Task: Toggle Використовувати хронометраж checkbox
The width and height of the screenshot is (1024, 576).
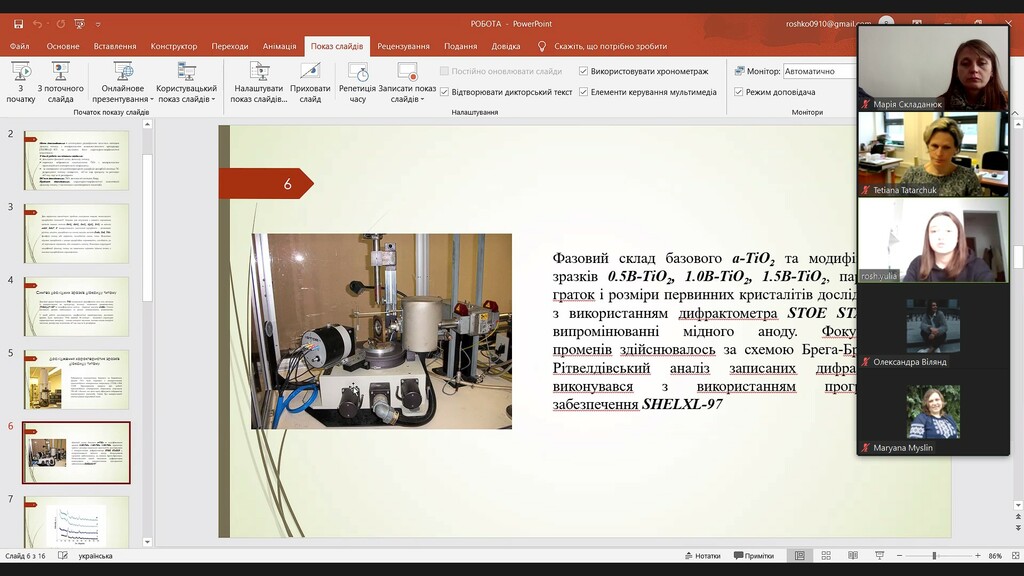Action: tap(583, 71)
